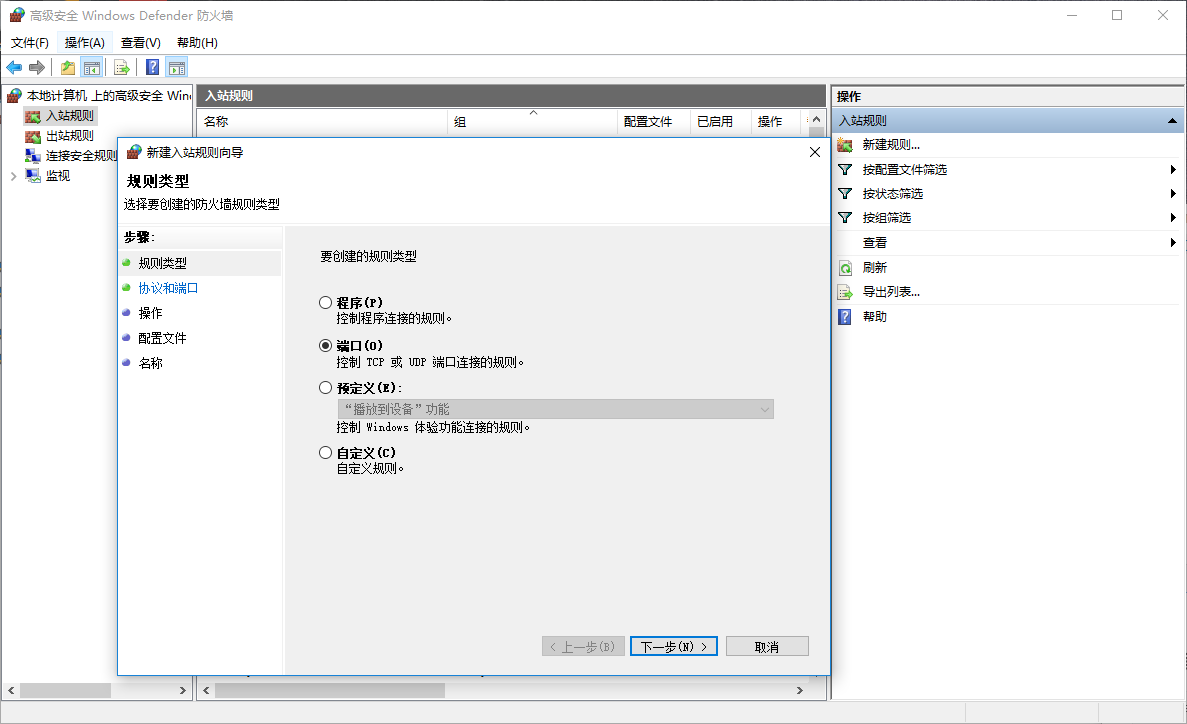Sort rules by the 配置文件 column header
The width and height of the screenshot is (1187, 724).
pyautogui.click(x=654, y=122)
